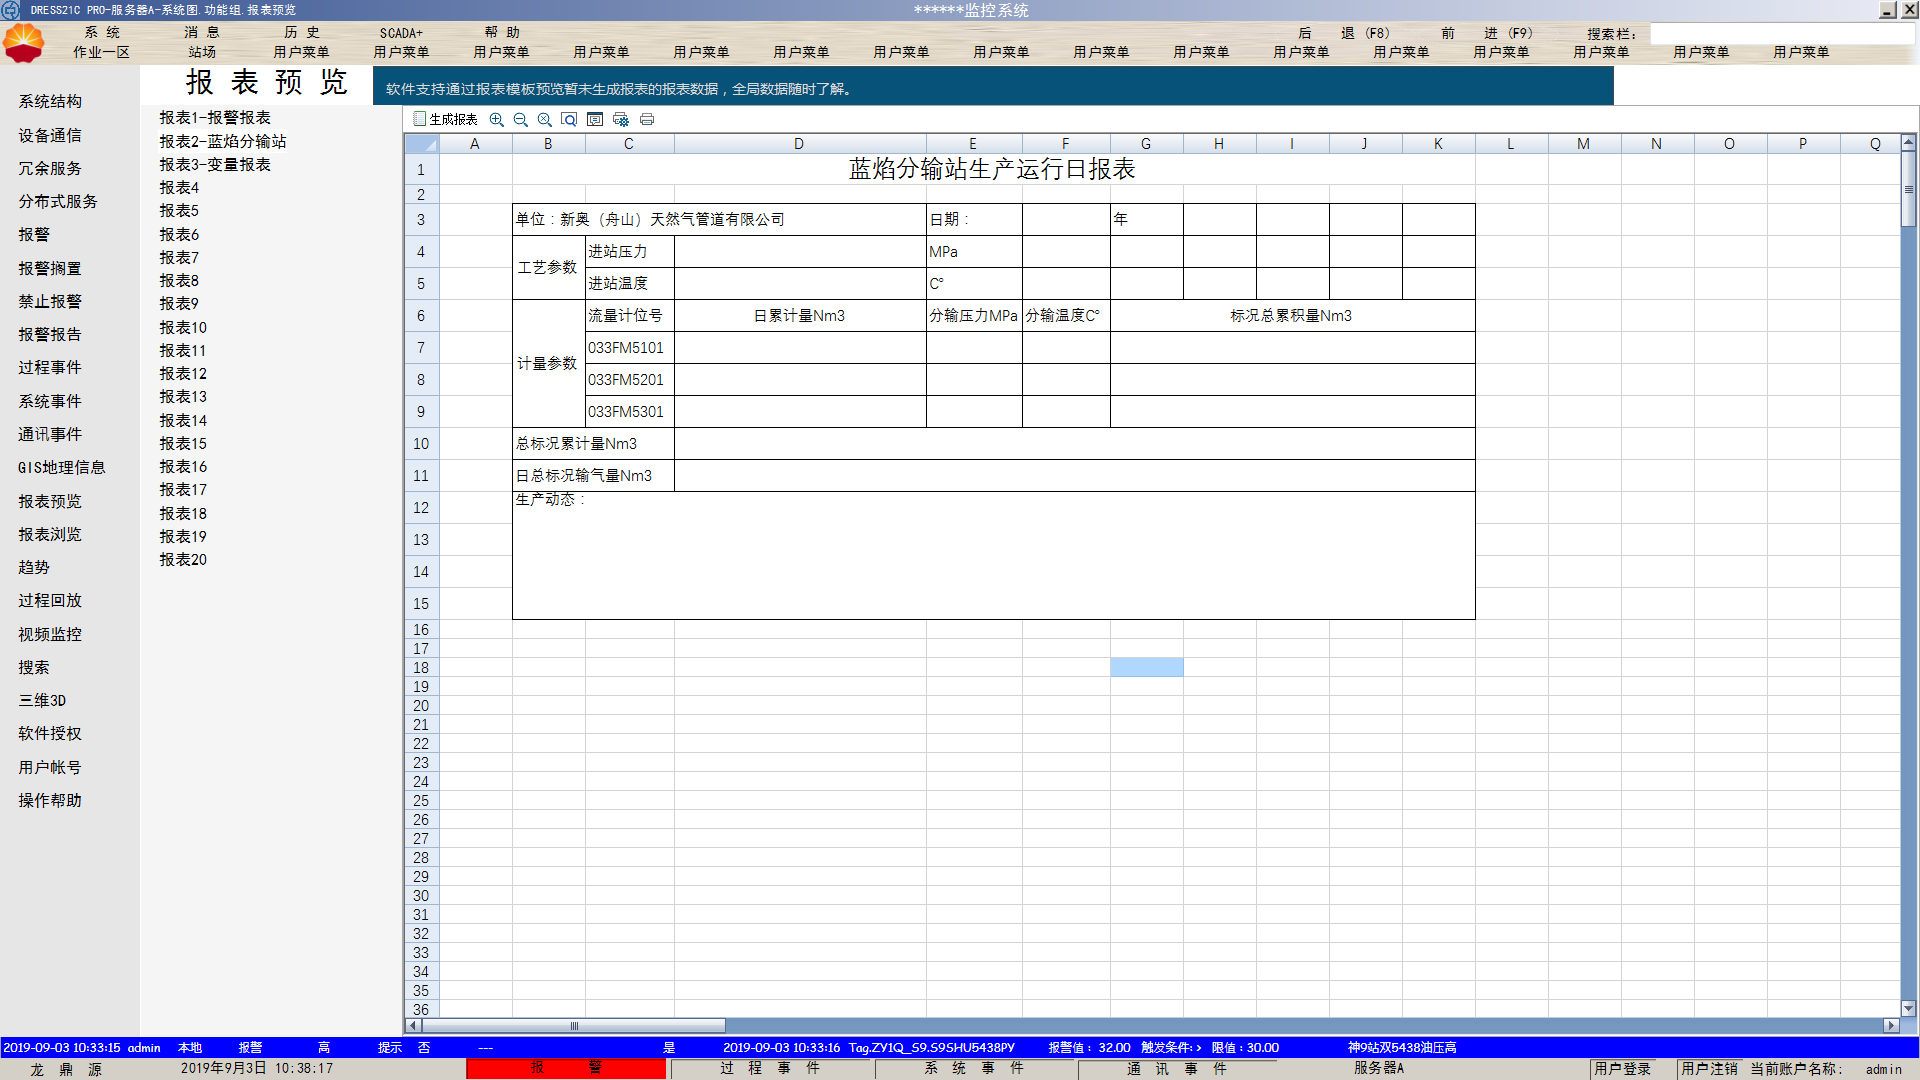Screen dimensions: 1920x1080
Task: Reset the zoom with the X magnifier icon
Action: coord(544,119)
